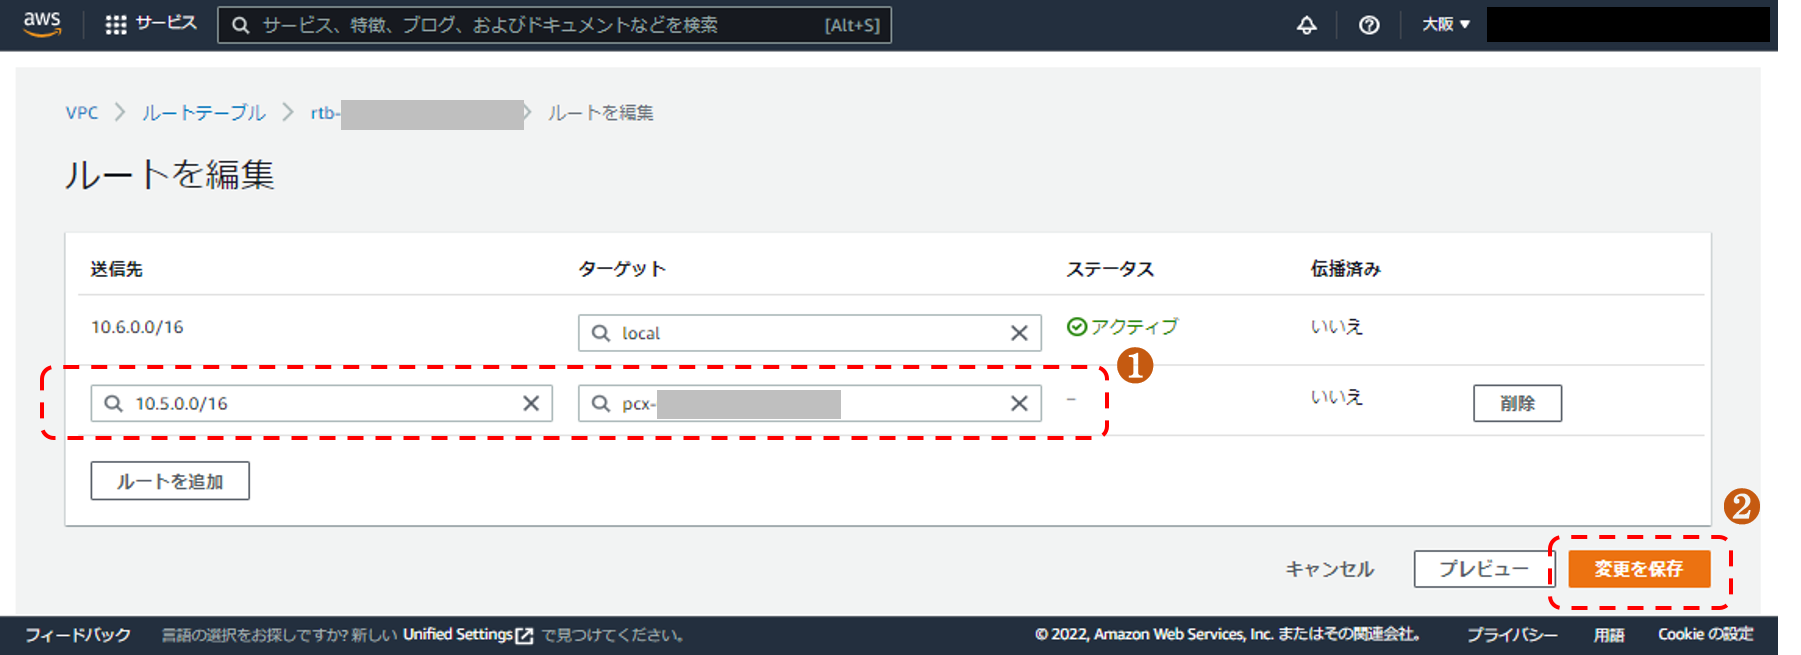The width and height of the screenshot is (1801, 655).
Task: Click the 変更を保存 button
Action: (x=1638, y=569)
